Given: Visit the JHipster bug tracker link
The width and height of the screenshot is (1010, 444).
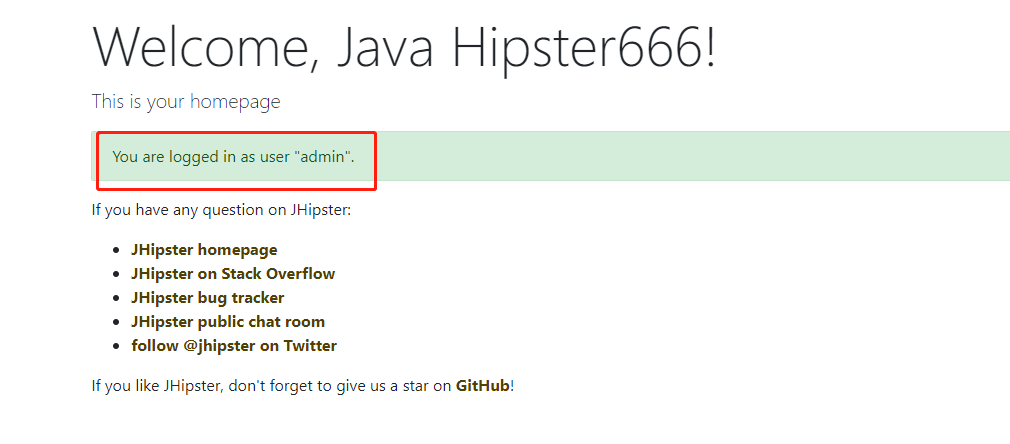Looking at the screenshot, I should pyautogui.click(x=207, y=298).
